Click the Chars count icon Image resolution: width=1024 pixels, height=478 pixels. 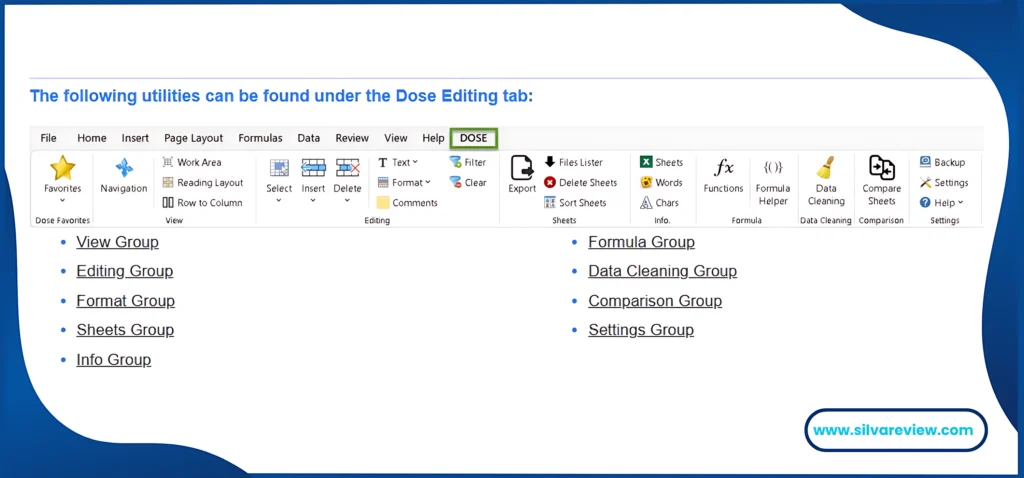[x=646, y=203]
